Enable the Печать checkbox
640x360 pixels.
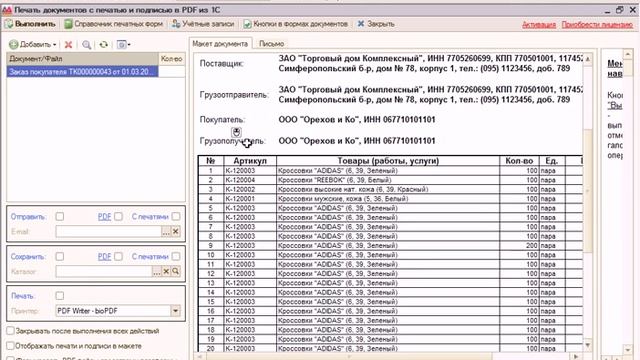point(60,296)
